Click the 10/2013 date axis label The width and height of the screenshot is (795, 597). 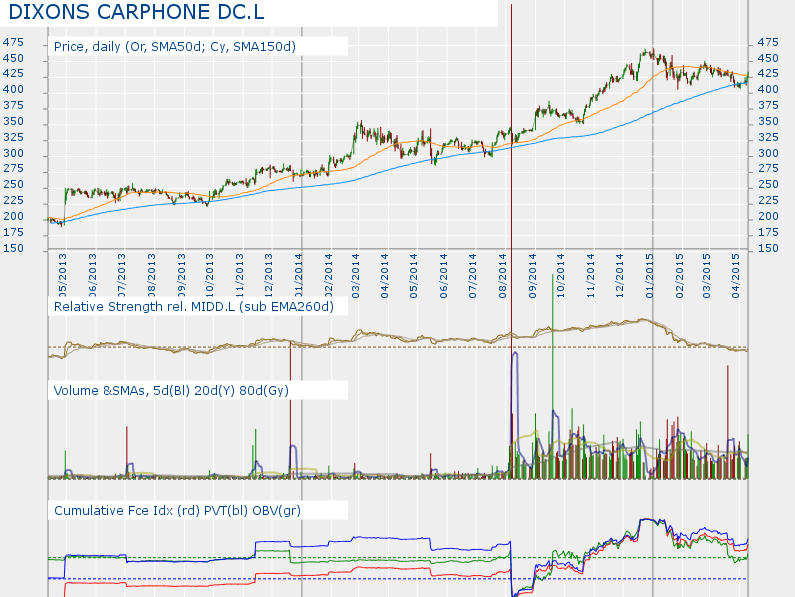pos(209,276)
